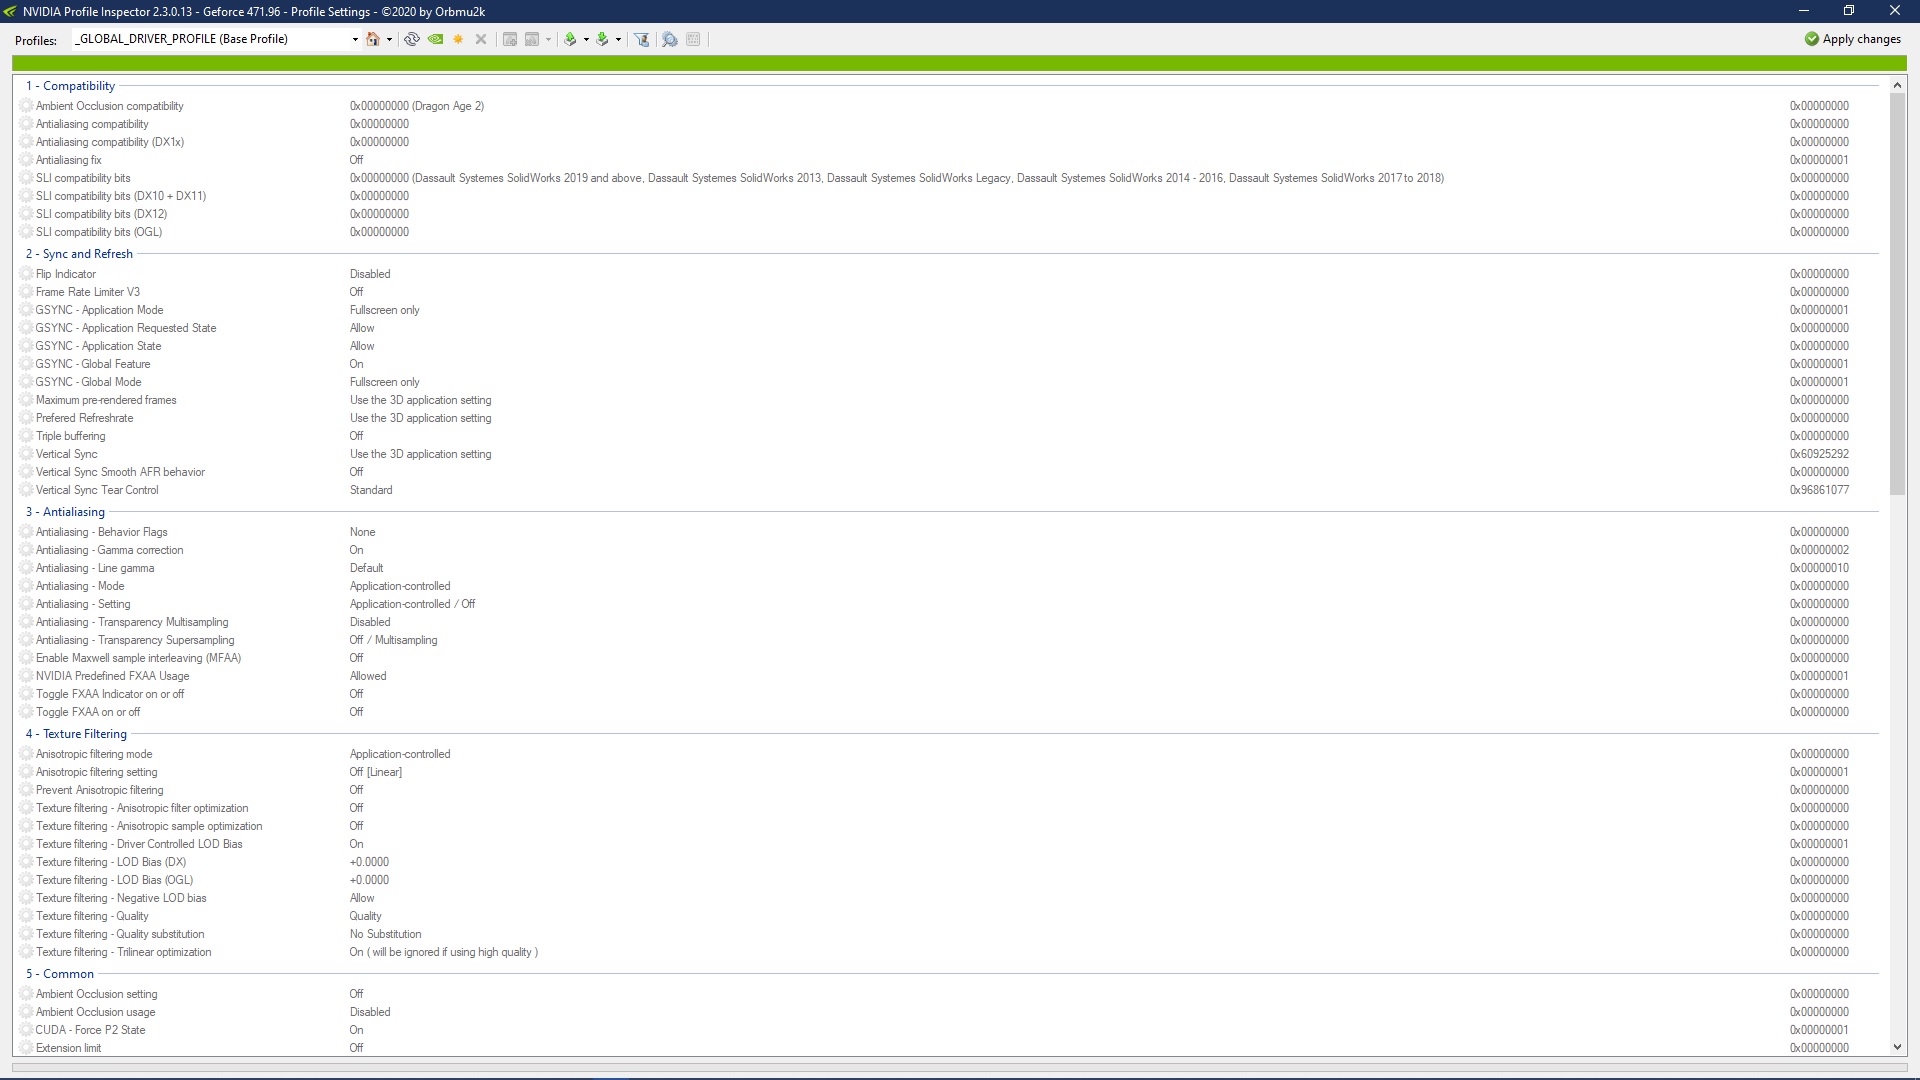Click the NVIDIA Predefined FXAA Usage 'Allowed' value
Screen dimensions: 1920x1080
click(x=368, y=676)
